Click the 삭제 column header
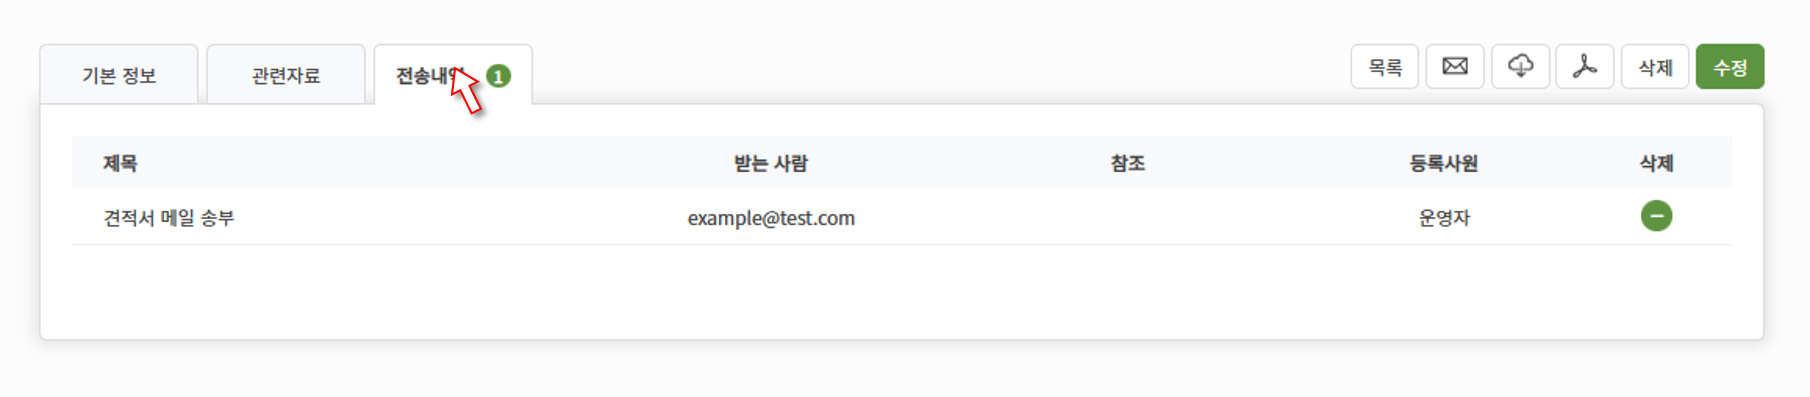Viewport: 1810px width, 397px height. (1657, 163)
